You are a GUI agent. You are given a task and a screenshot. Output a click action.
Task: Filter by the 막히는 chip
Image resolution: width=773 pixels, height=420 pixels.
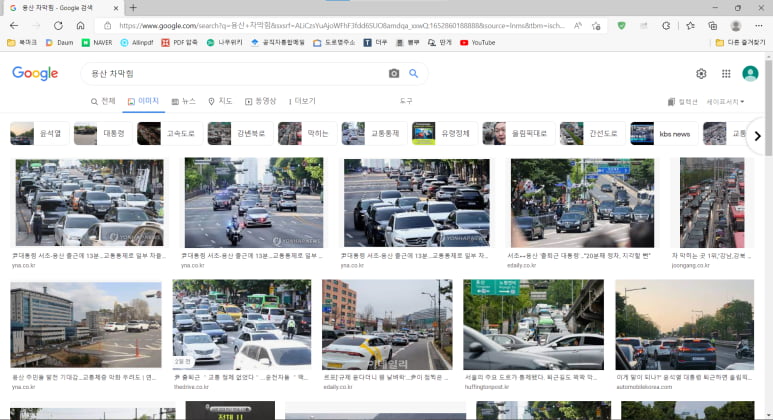point(307,134)
